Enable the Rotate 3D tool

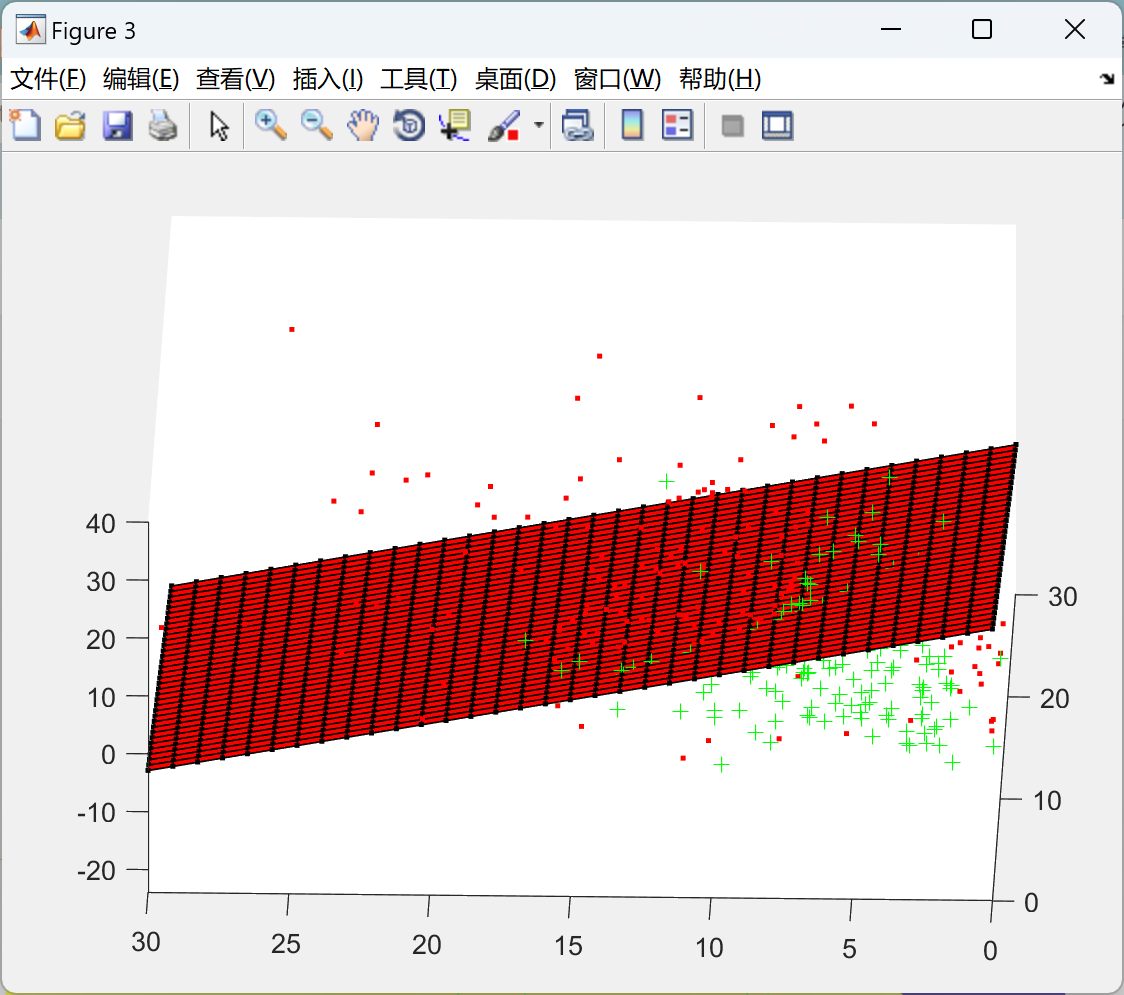(x=409, y=125)
